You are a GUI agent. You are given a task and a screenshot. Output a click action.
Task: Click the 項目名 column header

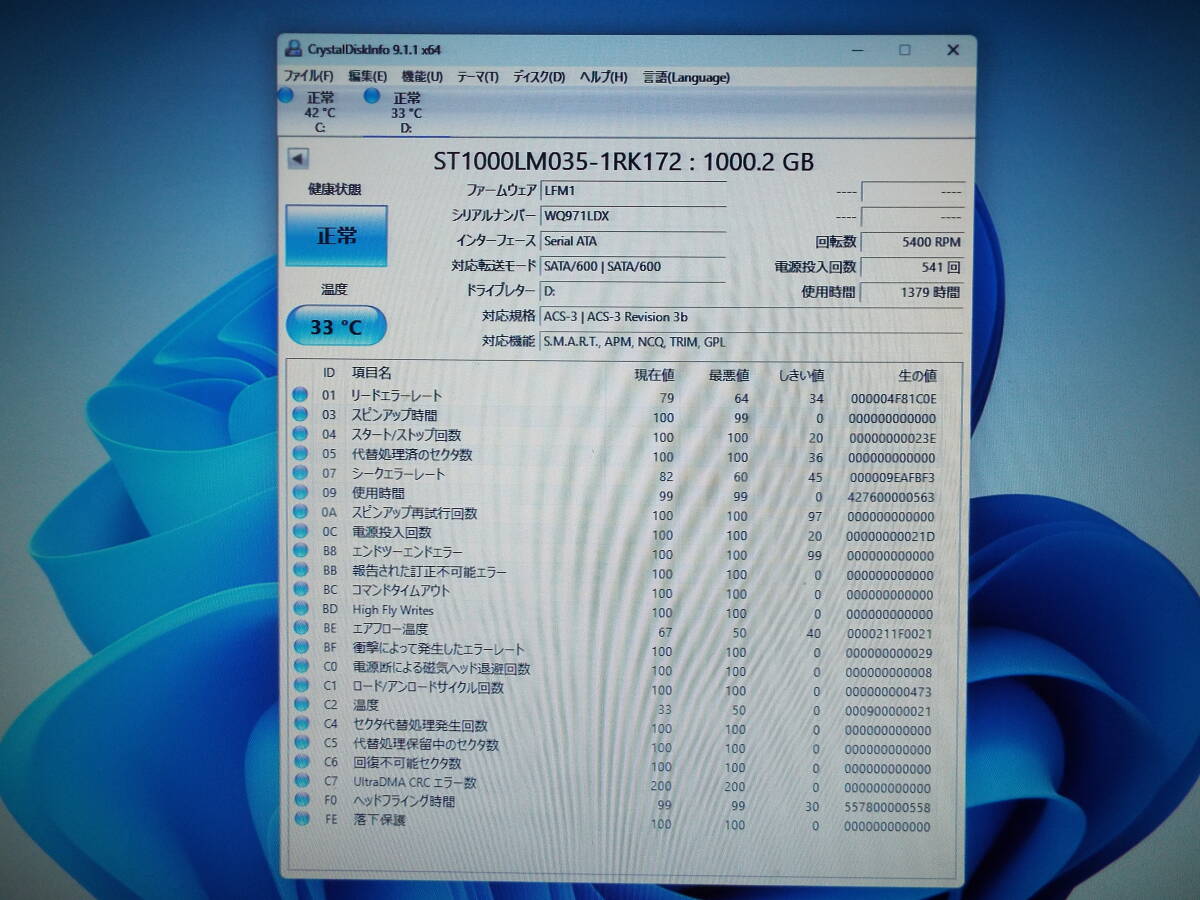371,373
